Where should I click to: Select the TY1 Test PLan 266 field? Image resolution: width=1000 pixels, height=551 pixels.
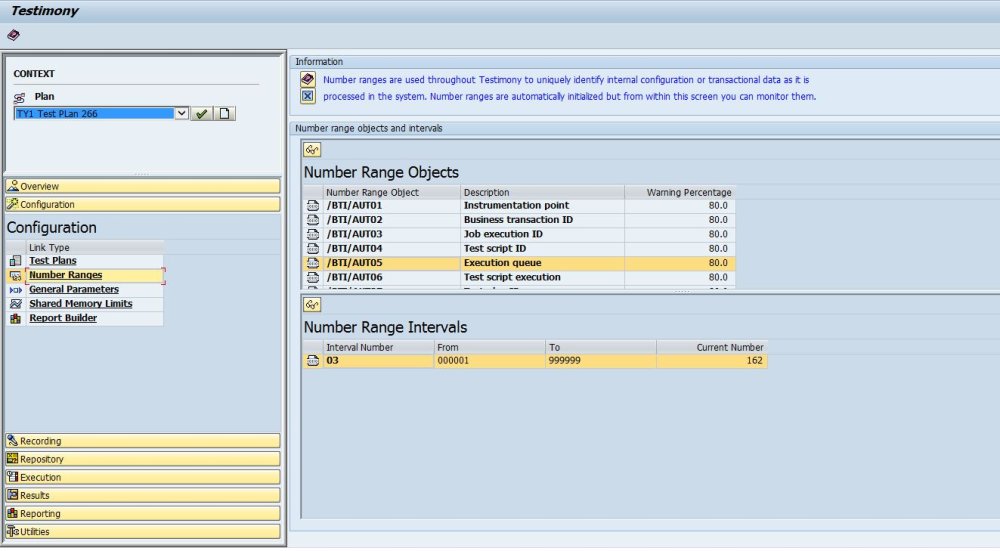[94, 114]
